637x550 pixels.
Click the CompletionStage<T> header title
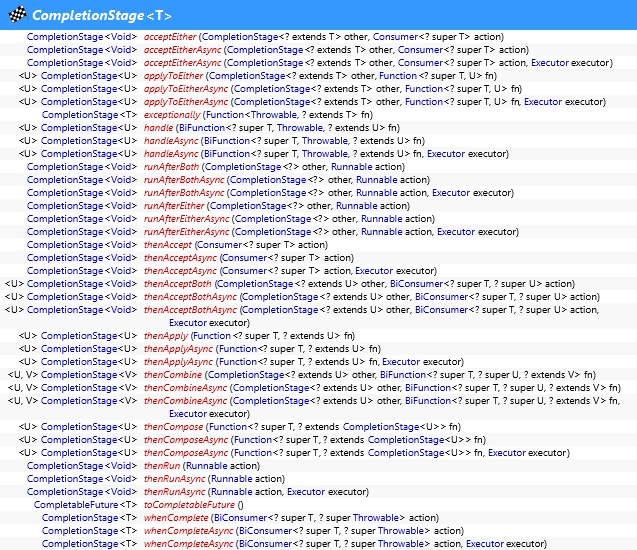[102, 15]
